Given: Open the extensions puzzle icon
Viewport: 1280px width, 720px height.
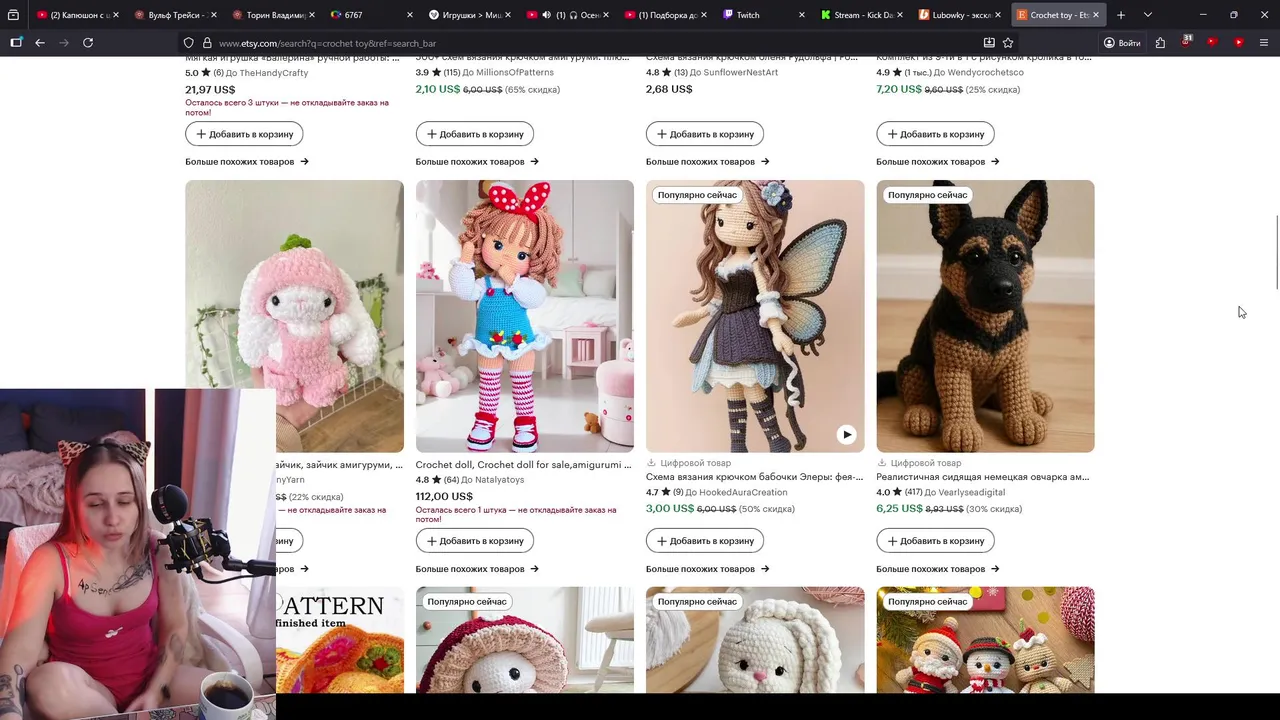Looking at the screenshot, I should 1160,43.
